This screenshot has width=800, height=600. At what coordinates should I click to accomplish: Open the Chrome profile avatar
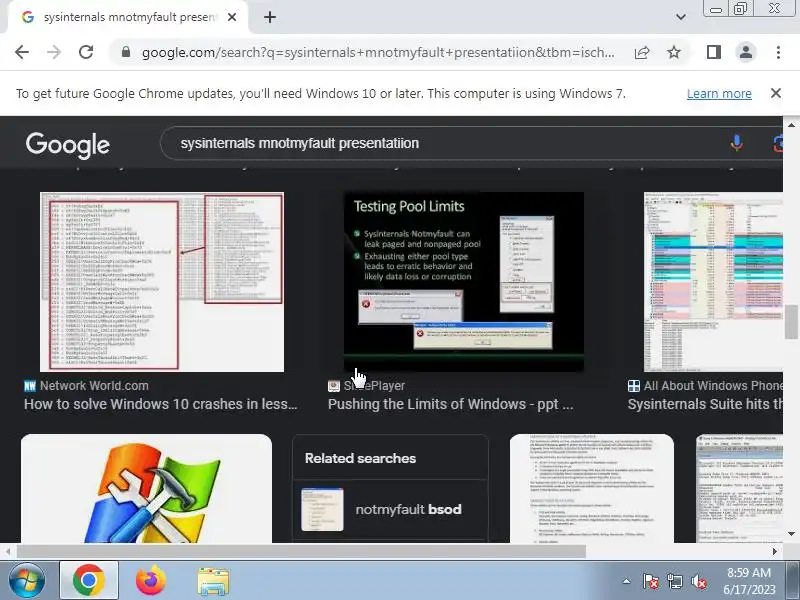tap(745, 52)
